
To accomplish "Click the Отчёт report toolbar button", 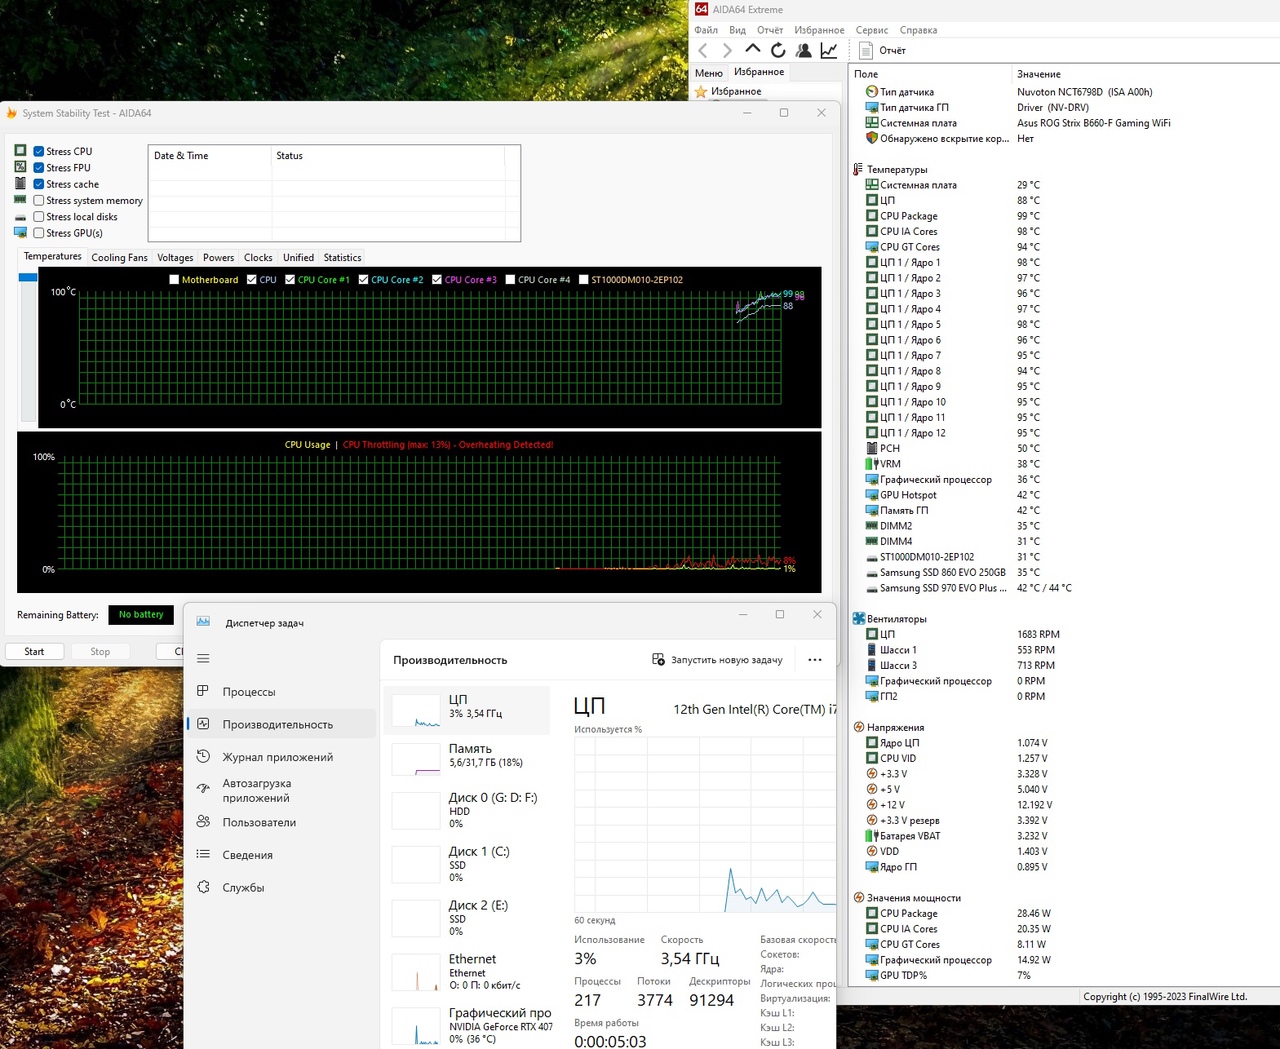I will [x=882, y=50].
